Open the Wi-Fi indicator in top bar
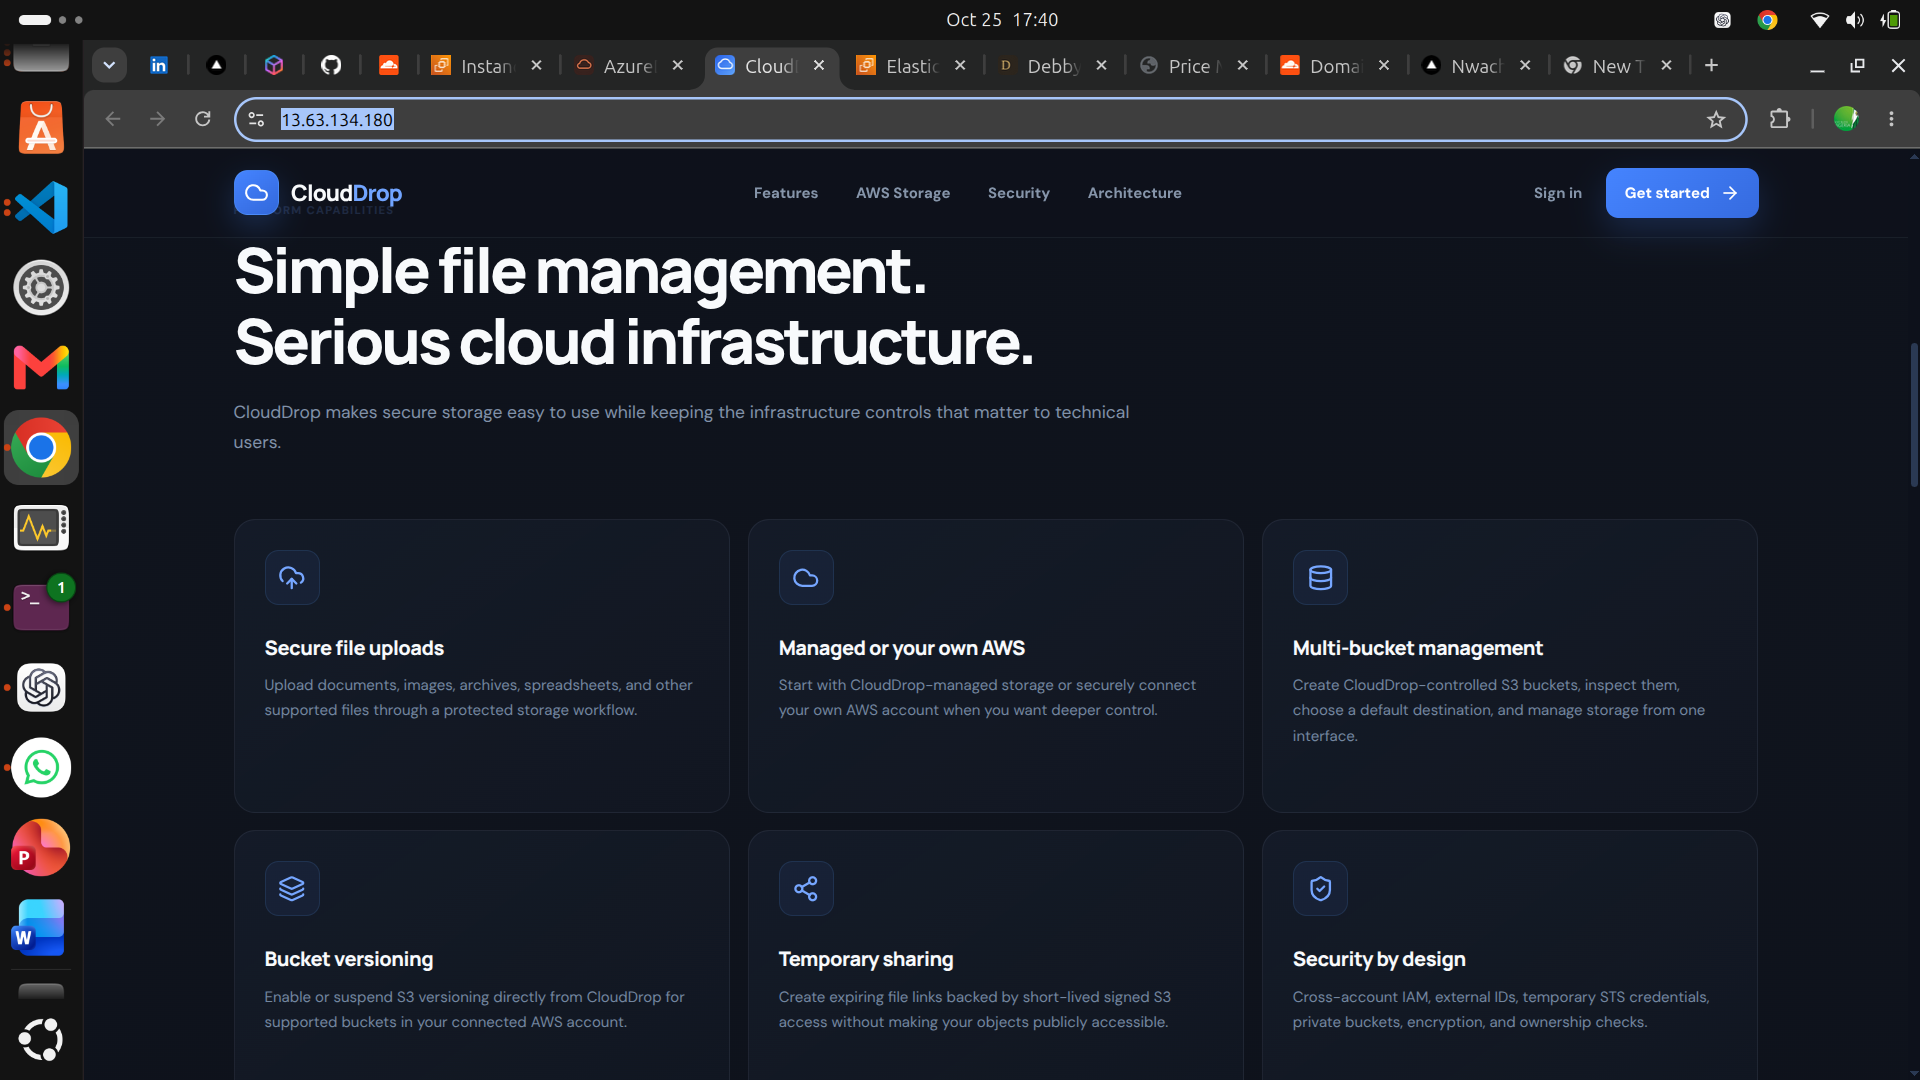The height and width of the screenshot is (1080, 1920). (1819, 19)
